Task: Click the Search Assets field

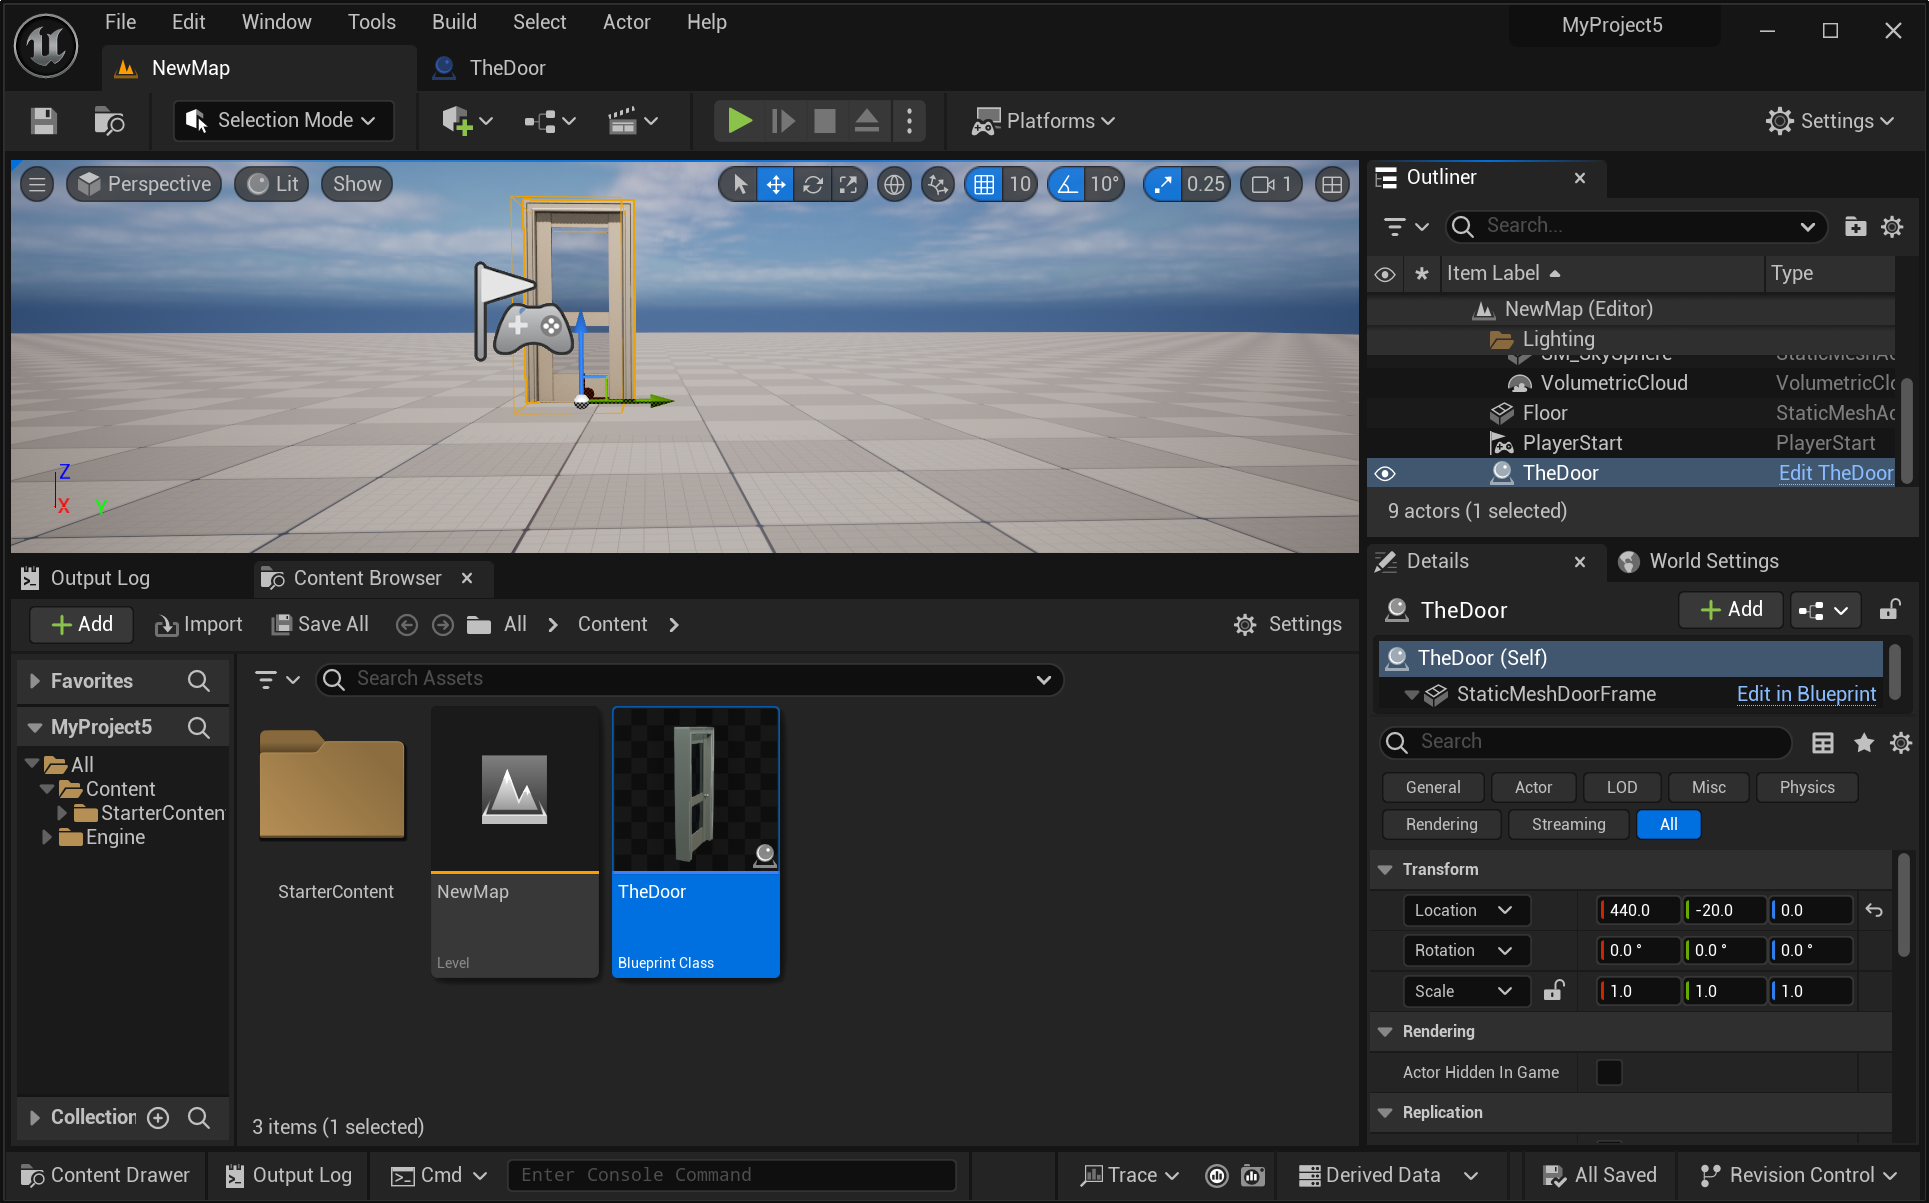Action: (690, 679)
